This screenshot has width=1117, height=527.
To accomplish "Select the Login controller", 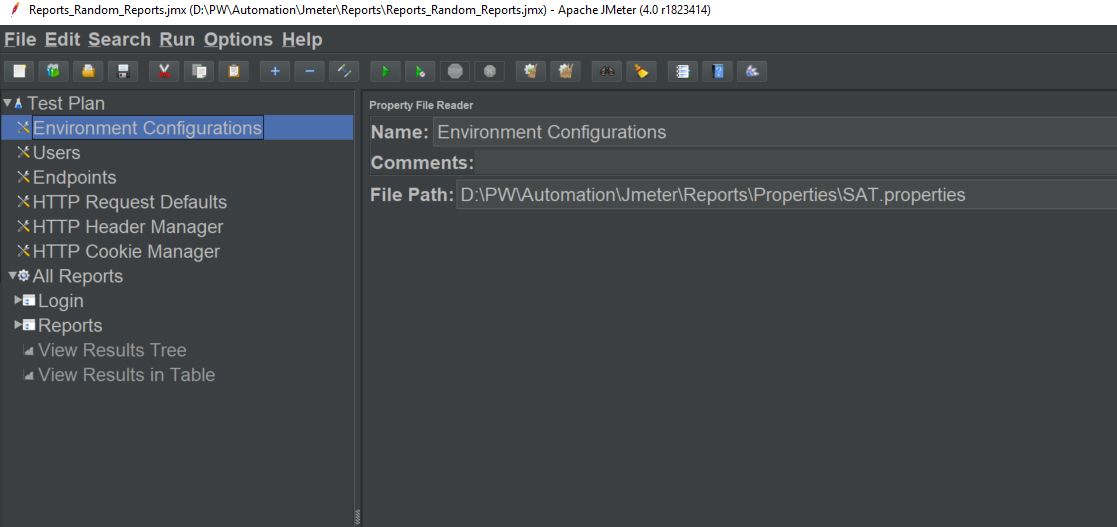I will pos(61,301).
